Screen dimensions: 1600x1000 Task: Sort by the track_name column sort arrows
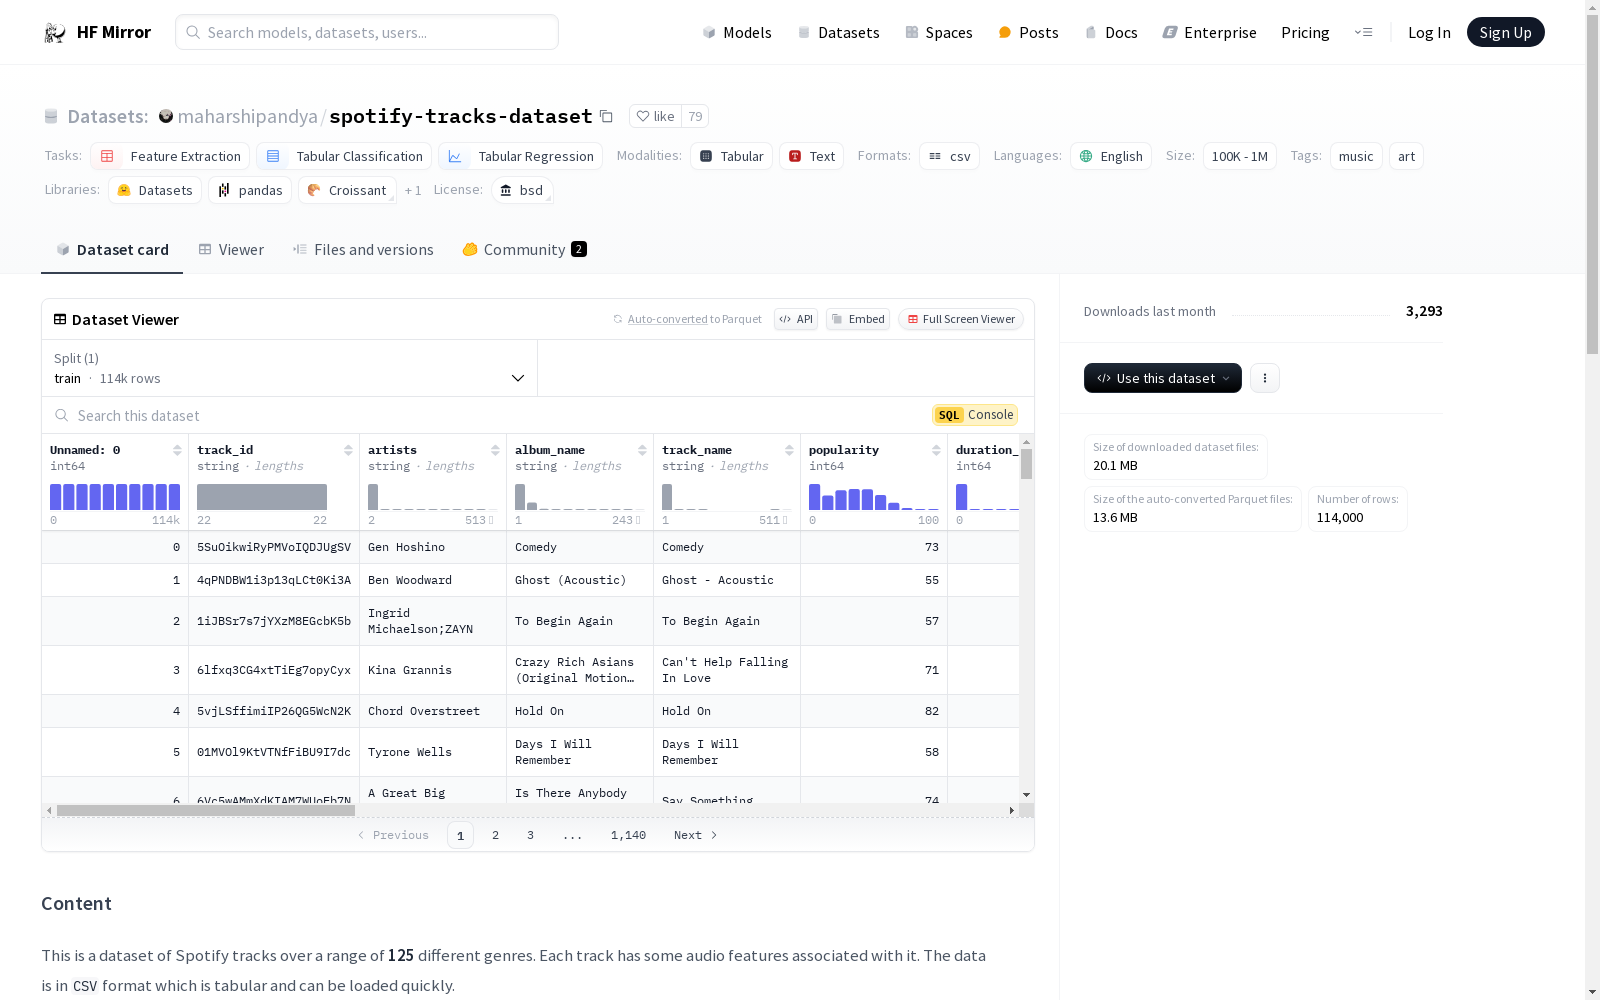tap(789, 450)
